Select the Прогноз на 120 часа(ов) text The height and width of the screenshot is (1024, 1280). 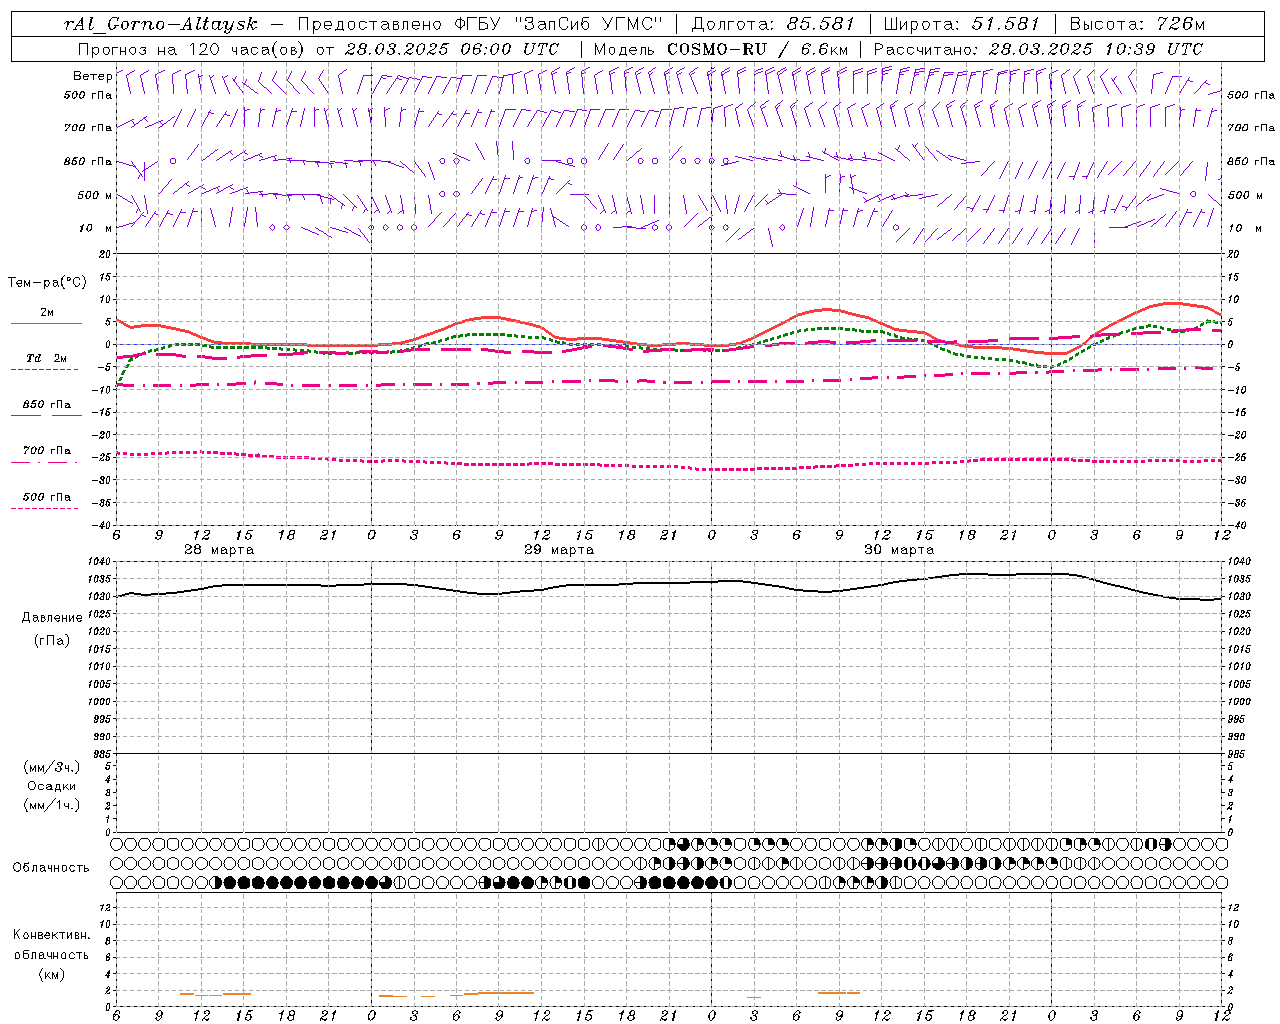tap(193, 49)
